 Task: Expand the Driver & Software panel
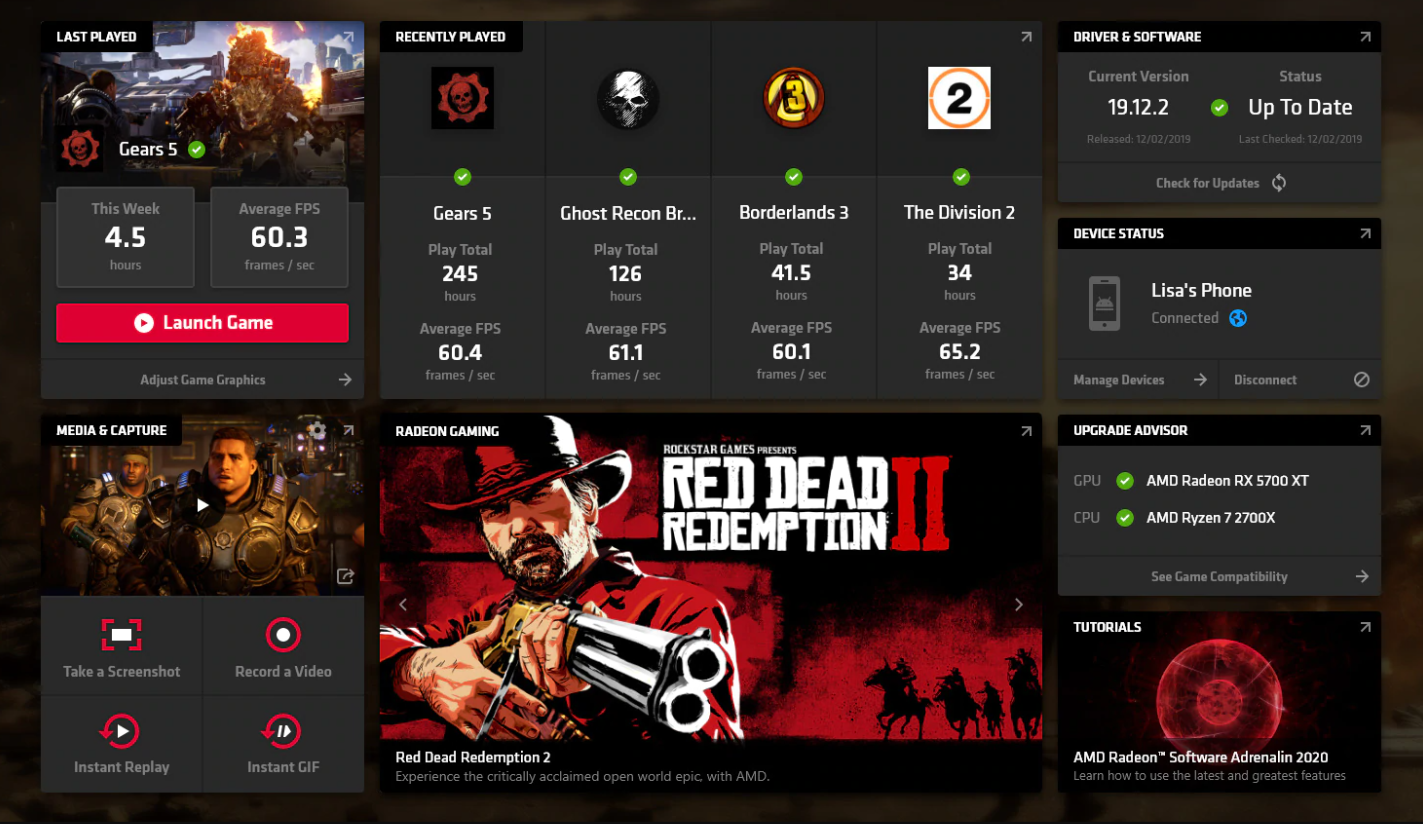(1365, 37)
